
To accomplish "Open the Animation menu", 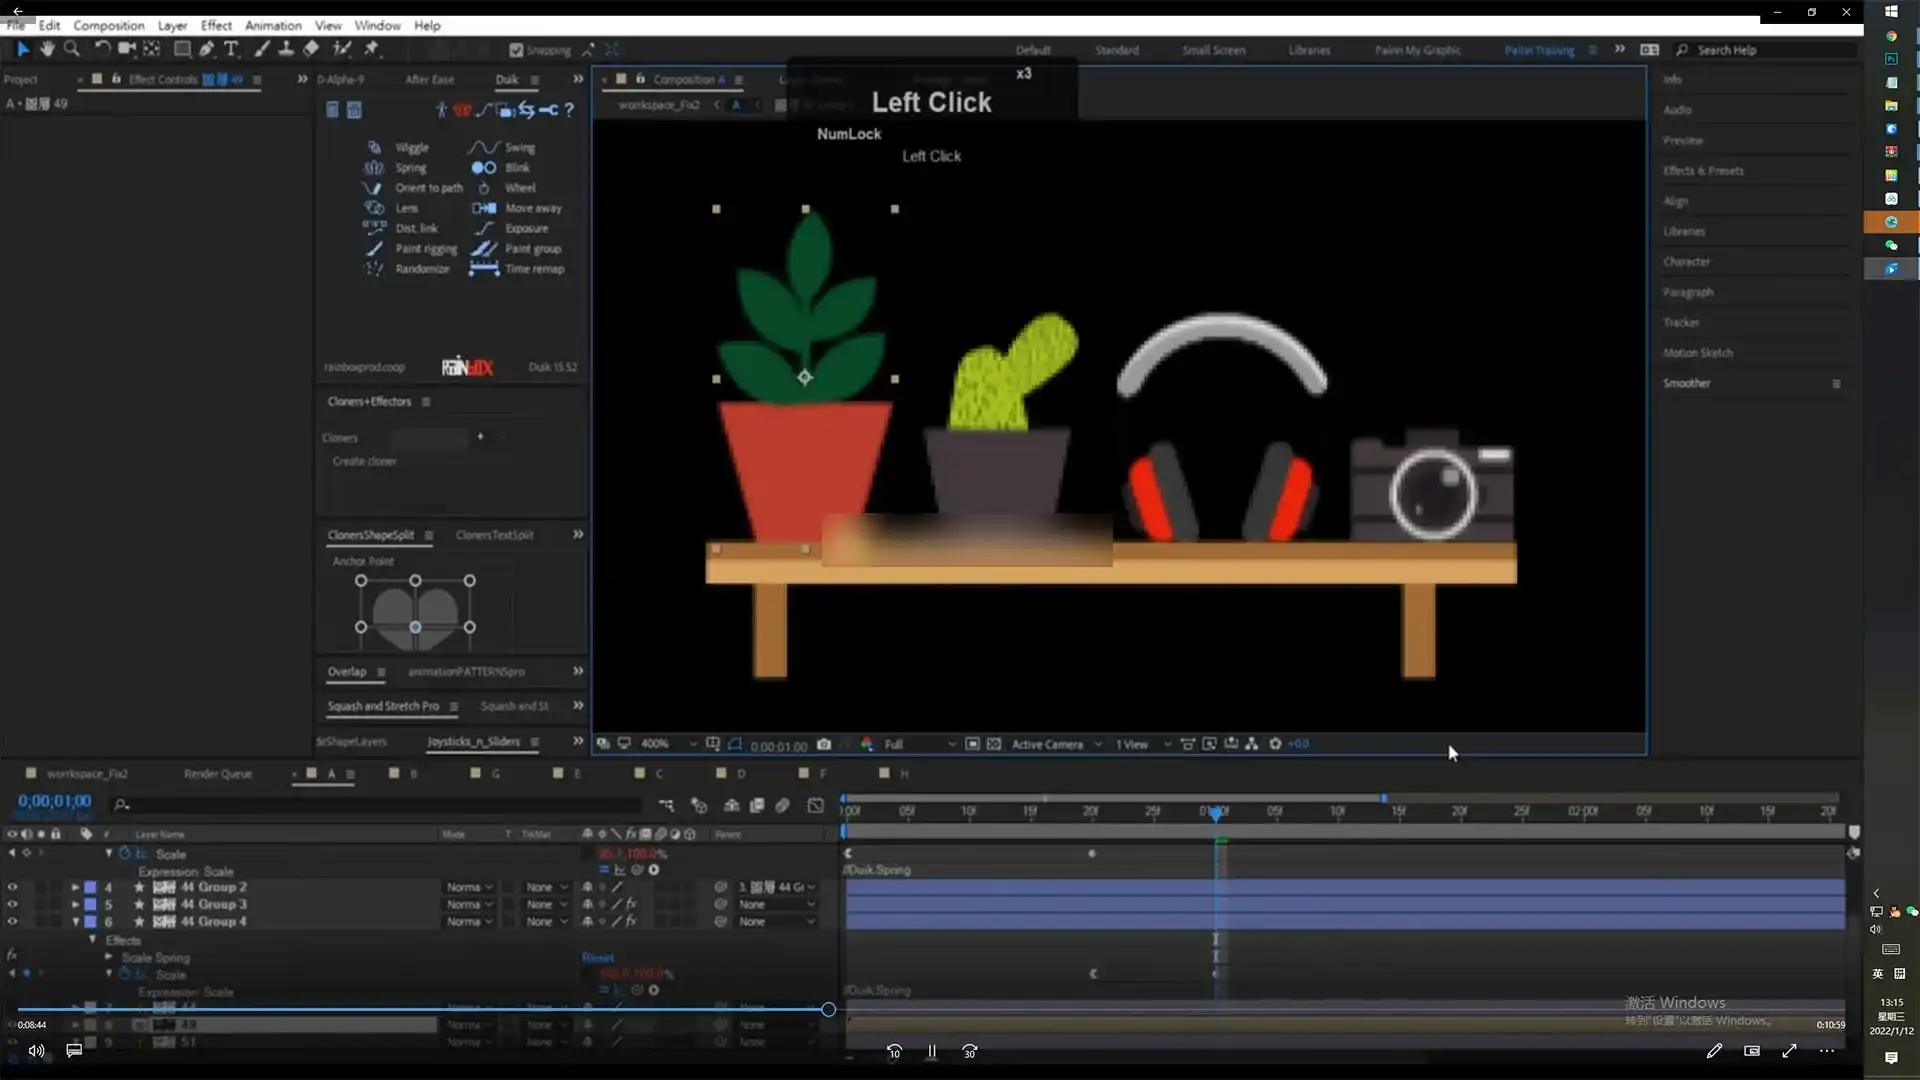I will coord(273,26).
